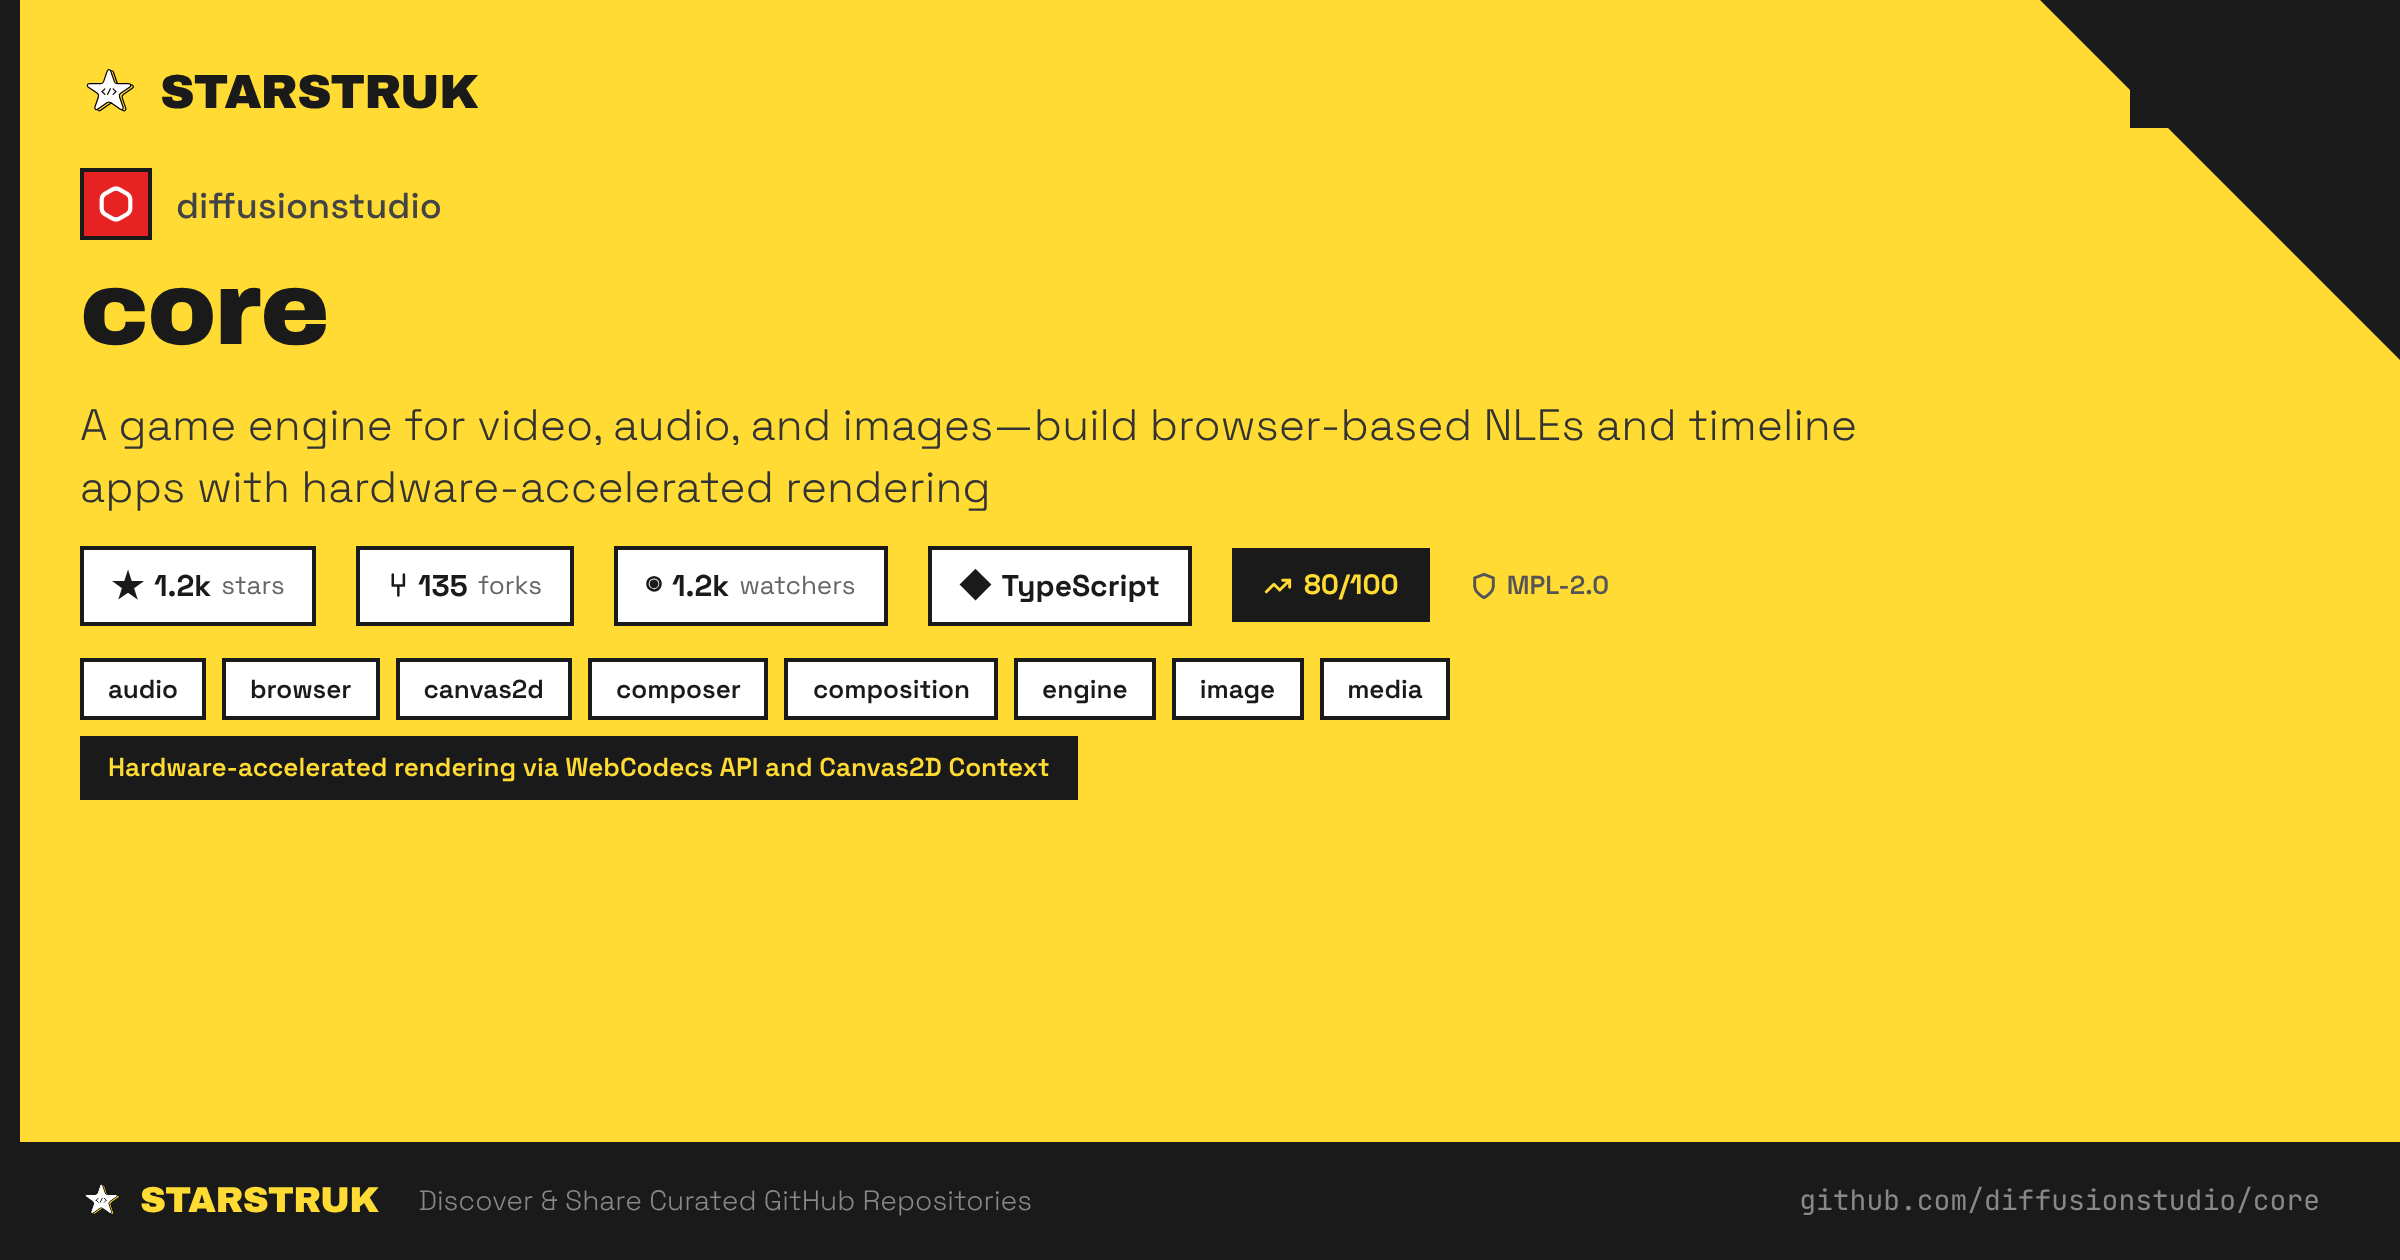The width and height of the screenshot is (2400, 1260).
Task: Click the STARSTRUK header wordmark
Action: click(319, 91)
